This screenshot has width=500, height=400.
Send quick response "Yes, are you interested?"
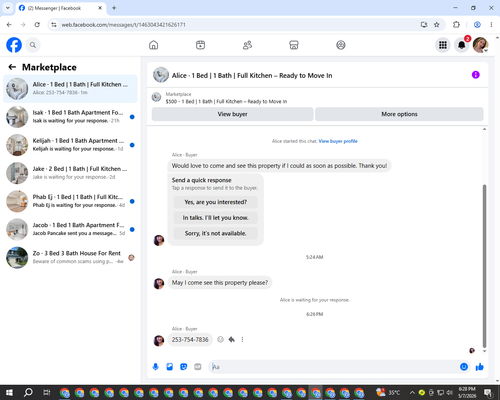tap(216, 202)
